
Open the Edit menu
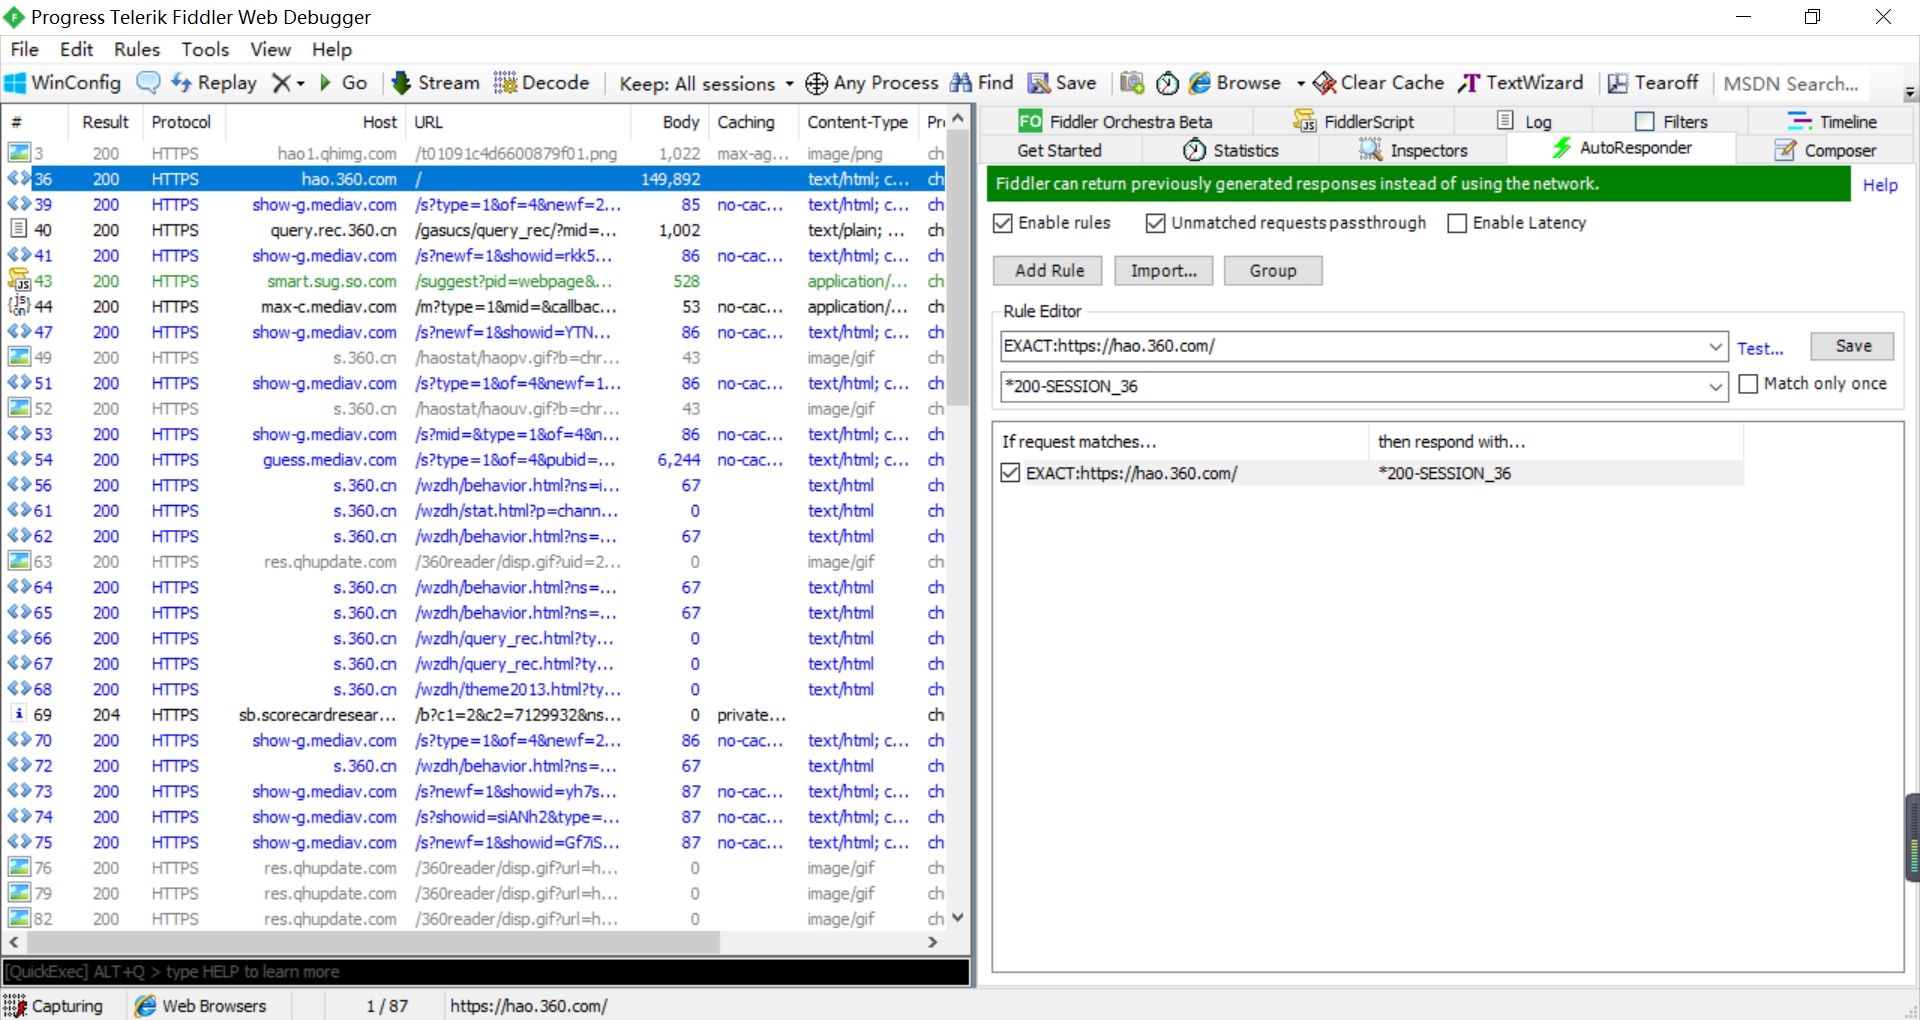click(x=76, y=49)
